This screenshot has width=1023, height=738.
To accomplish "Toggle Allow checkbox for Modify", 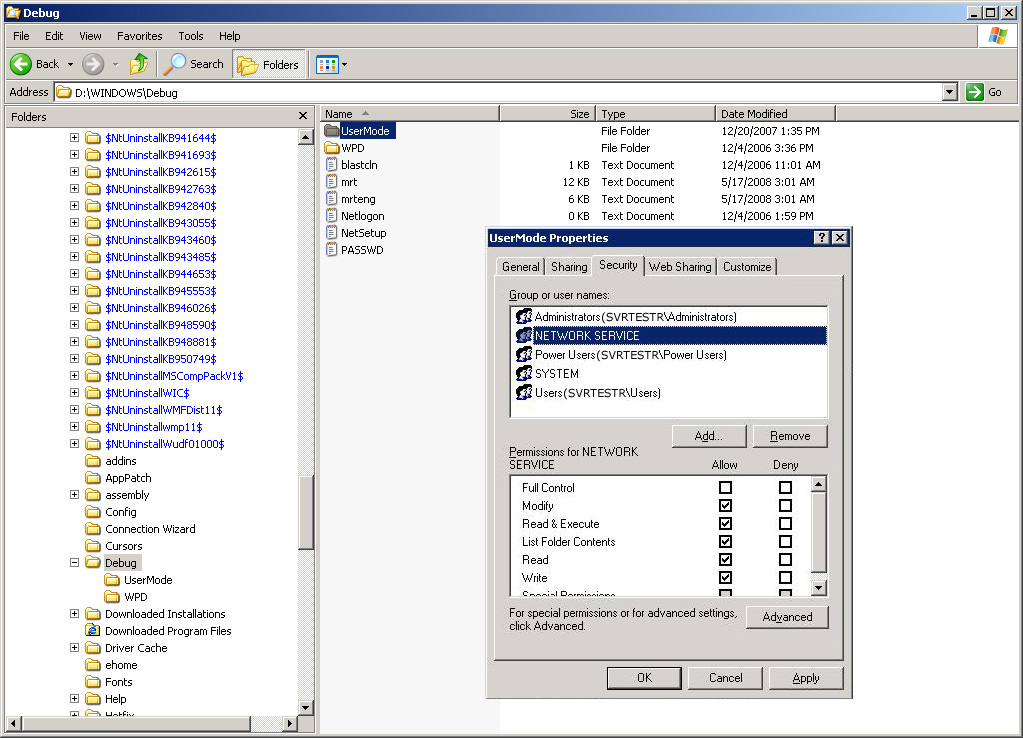I will pos(725,506).
